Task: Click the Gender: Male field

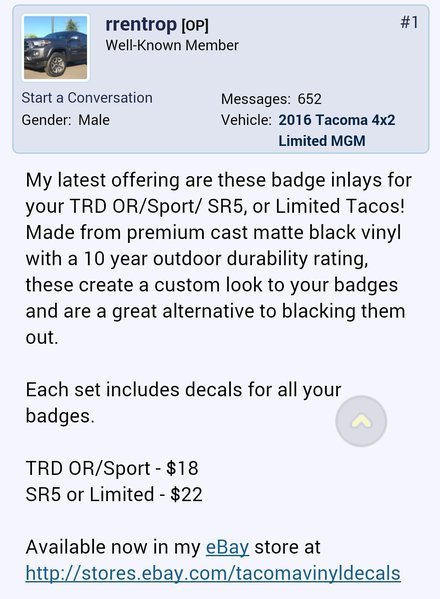Action: click(x=65, y=120)
